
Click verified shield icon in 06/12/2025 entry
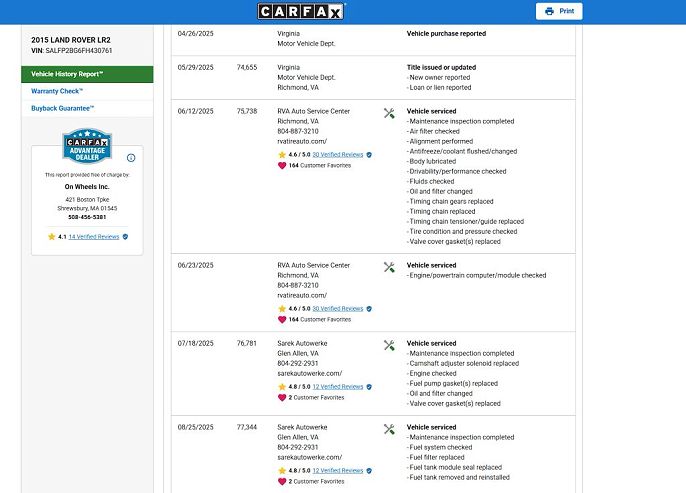369,155
